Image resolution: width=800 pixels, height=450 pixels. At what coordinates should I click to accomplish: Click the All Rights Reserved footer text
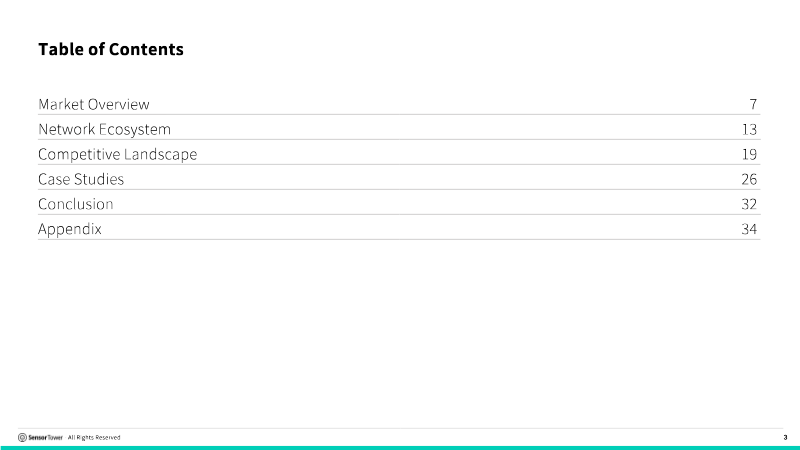94,437
